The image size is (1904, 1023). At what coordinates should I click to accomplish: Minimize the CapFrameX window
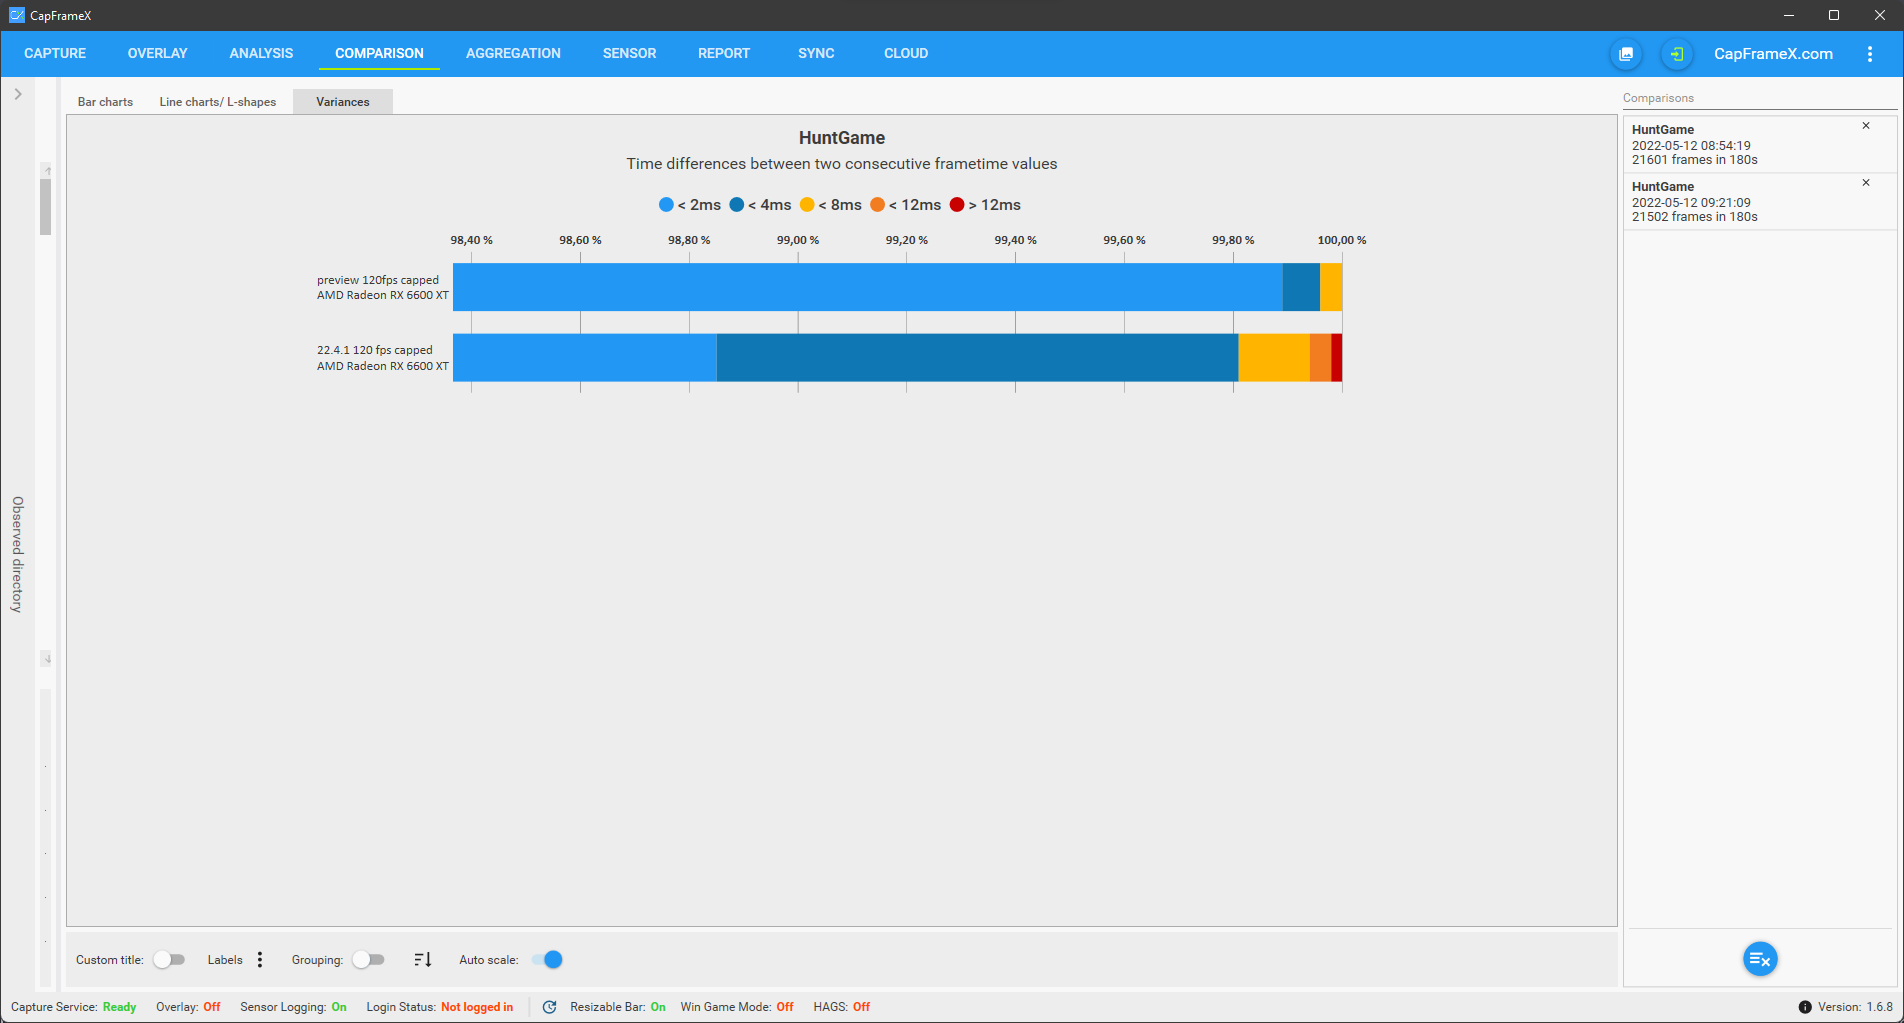[x=1789, y=15]
